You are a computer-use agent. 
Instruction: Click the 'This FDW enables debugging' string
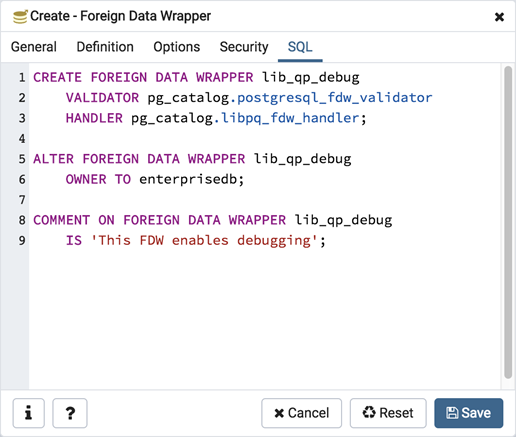tap(204, 241)
